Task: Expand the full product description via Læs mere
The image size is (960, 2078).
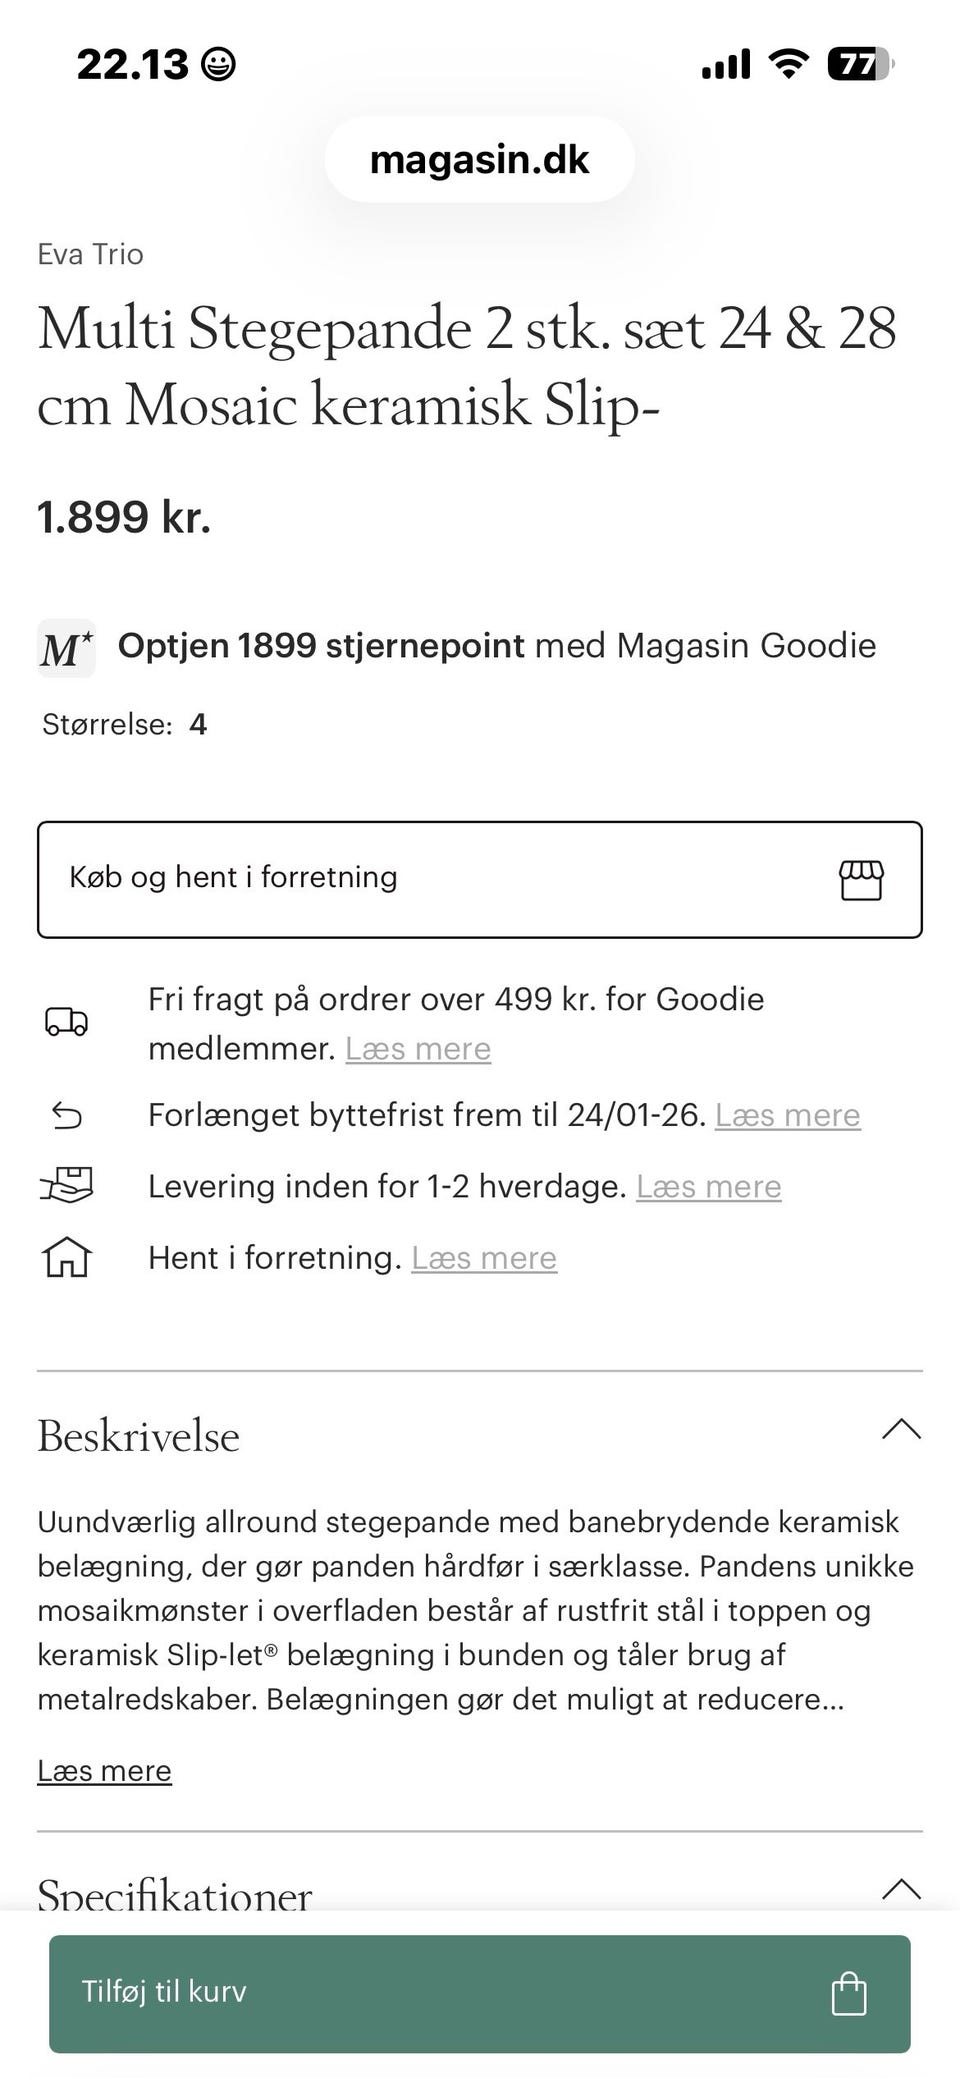Action: coord(104,1770)
